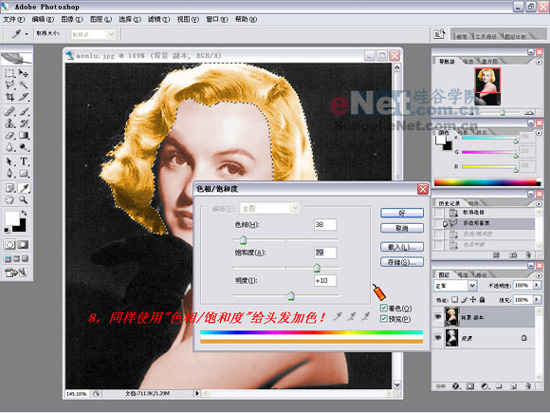Screen dimensions: 550x413
Task: Click the file browser icon in options bar
Action: pyautogui.click(x=439, y=34)
